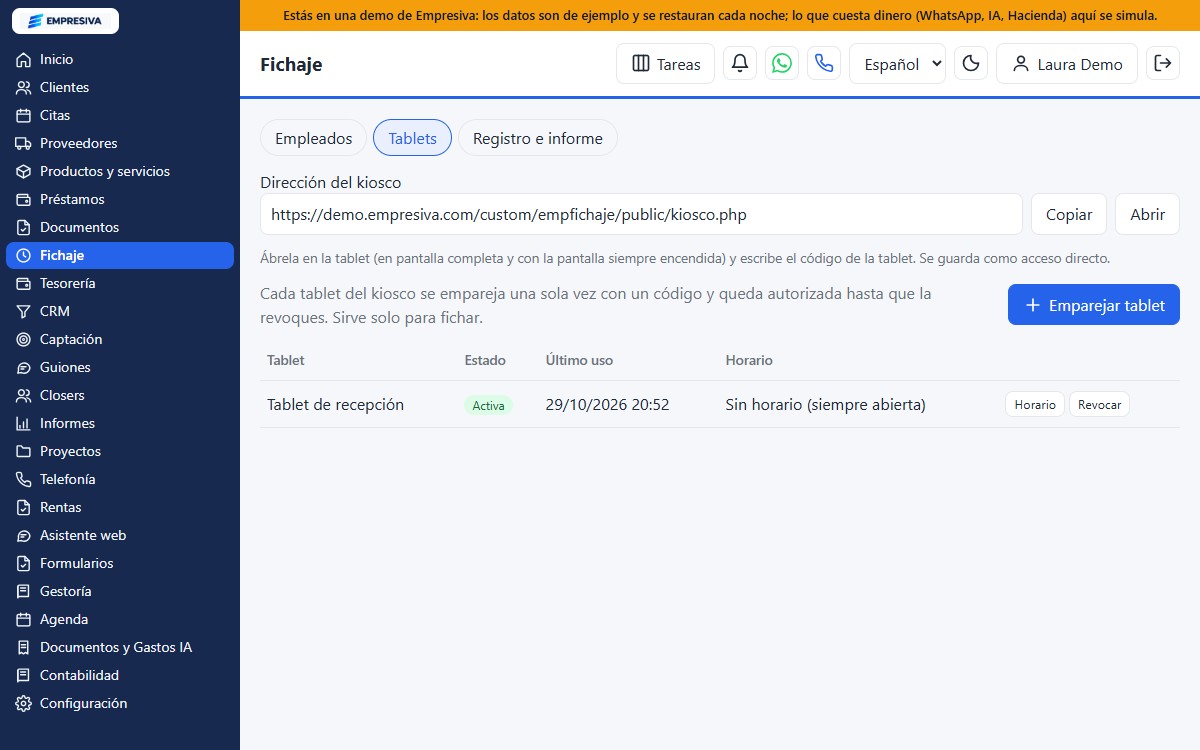1200x750 pixels.
Task: Go to Contabilidad in the sidebar
Action: tap(120, 676)
